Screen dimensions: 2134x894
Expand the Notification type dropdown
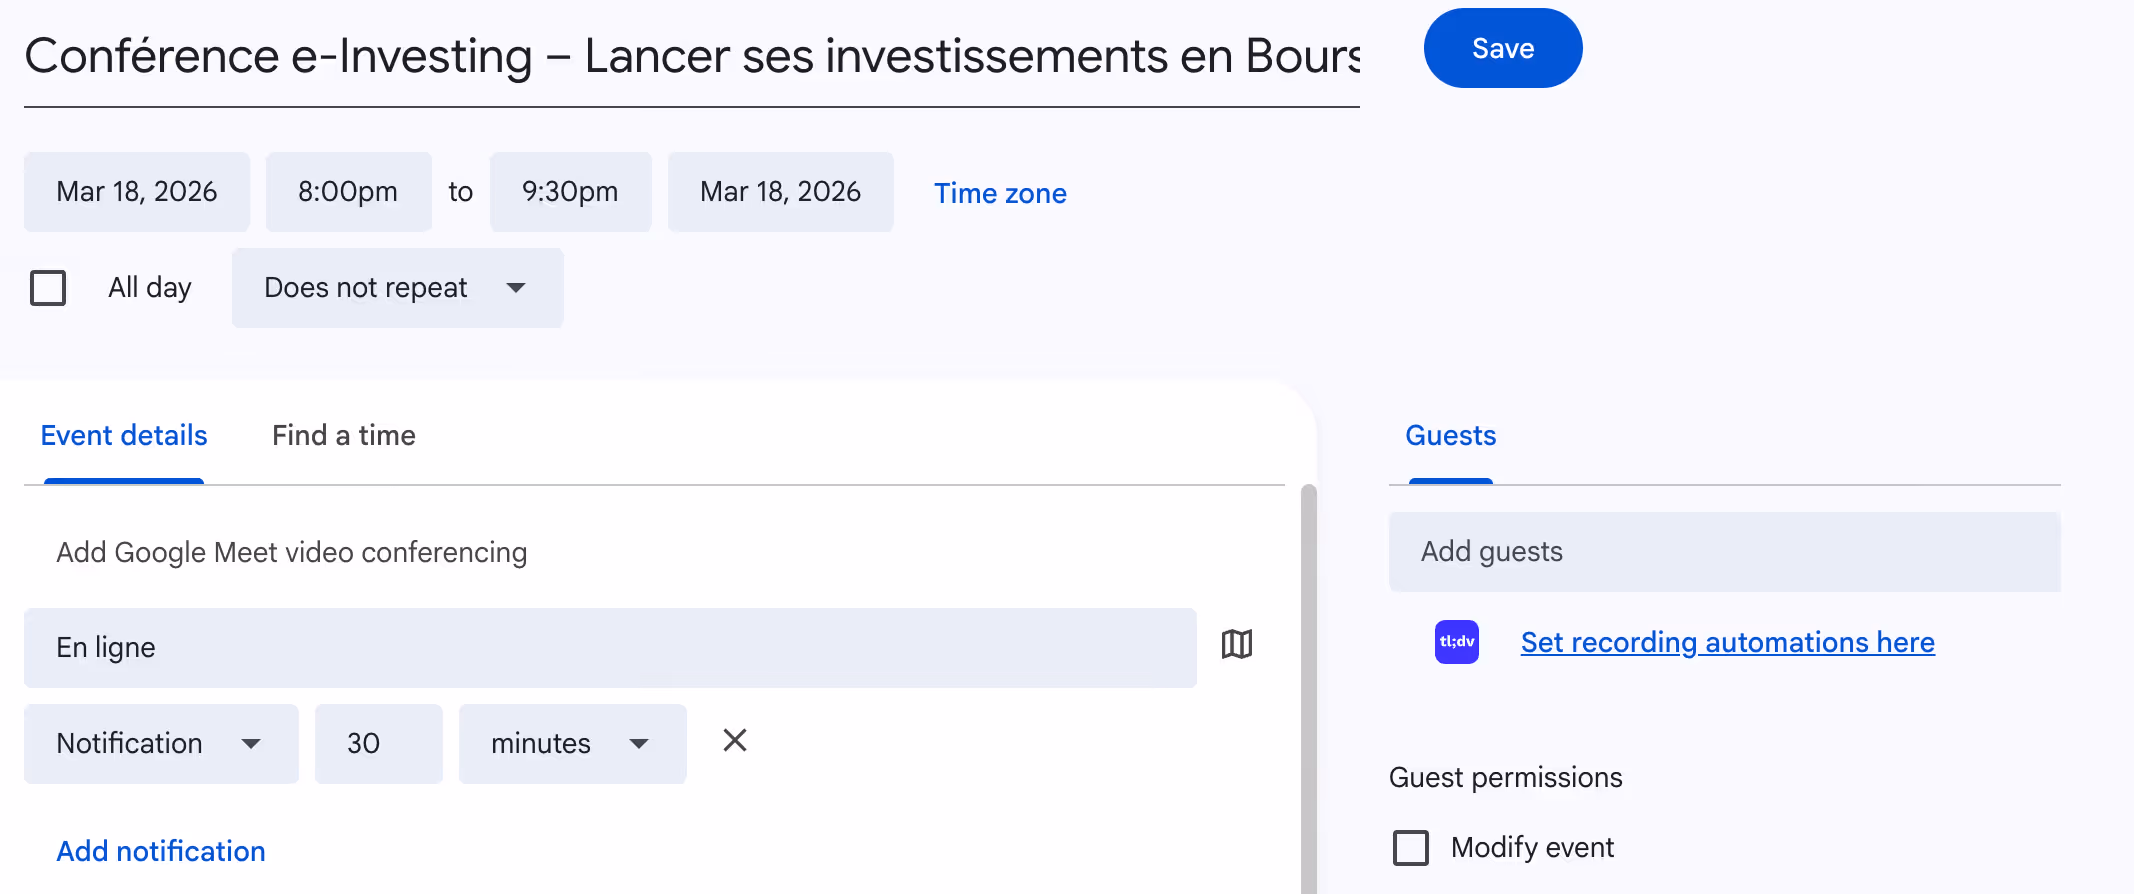click(x=161, y=744)
